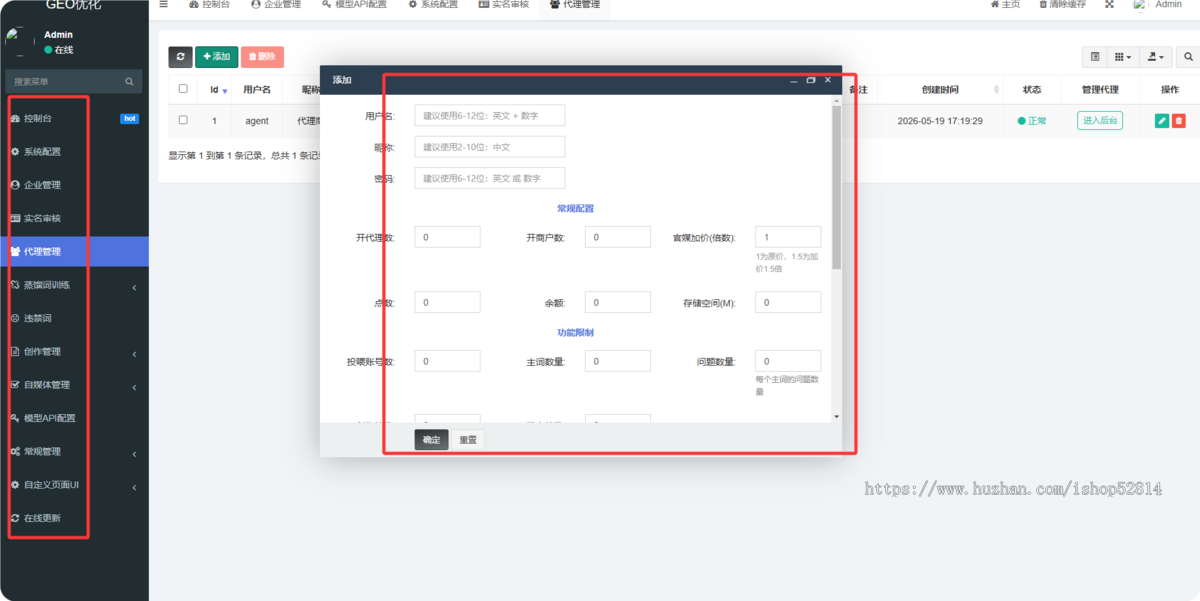
Task: Toggle the table view switch icon
Action: [1095, 57]
